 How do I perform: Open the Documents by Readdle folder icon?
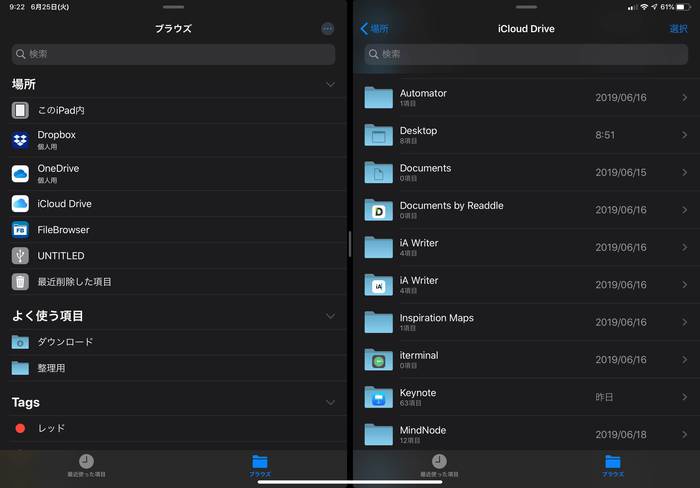tap(379, 210)
